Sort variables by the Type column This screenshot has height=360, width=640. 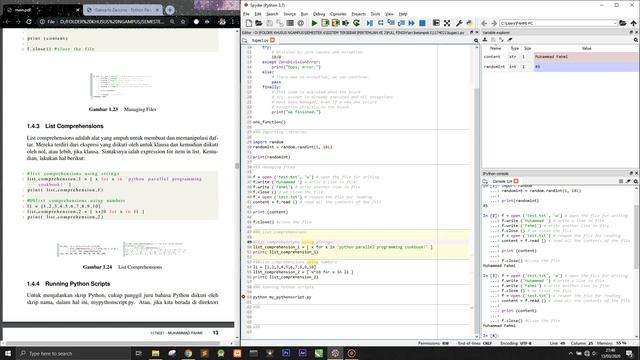pos(514,48)
